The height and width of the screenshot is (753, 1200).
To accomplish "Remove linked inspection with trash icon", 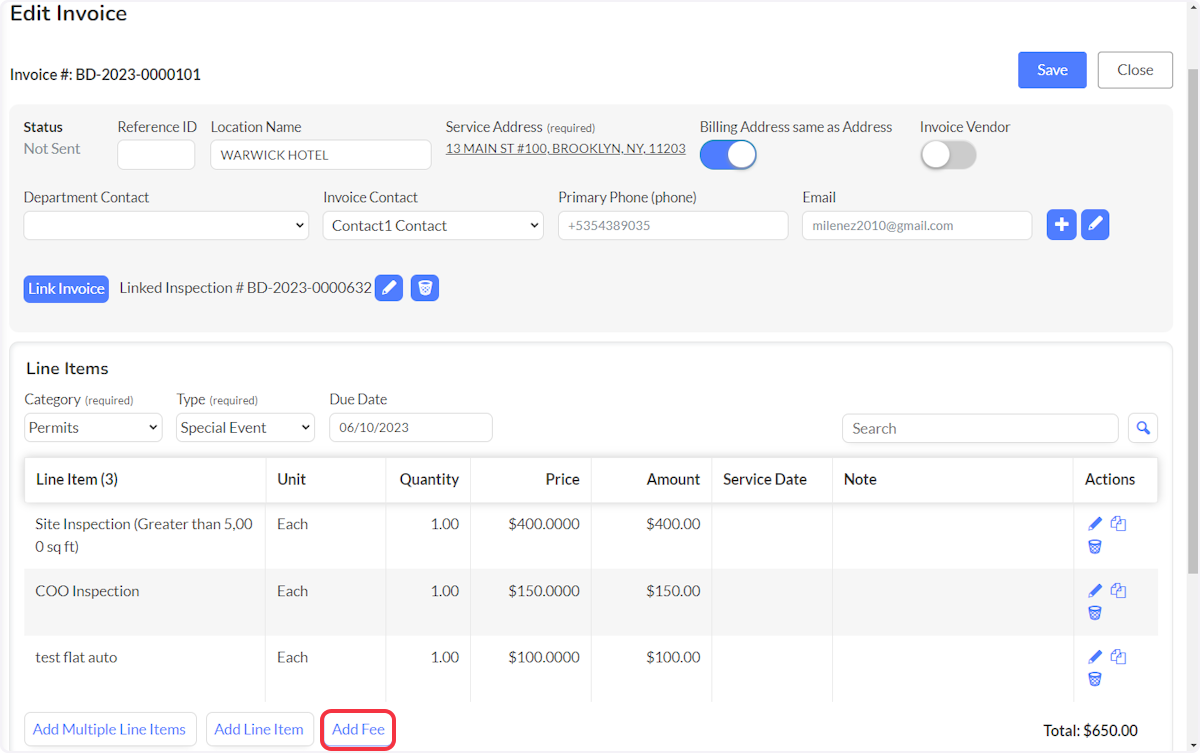I will click(x=425, y=288).
